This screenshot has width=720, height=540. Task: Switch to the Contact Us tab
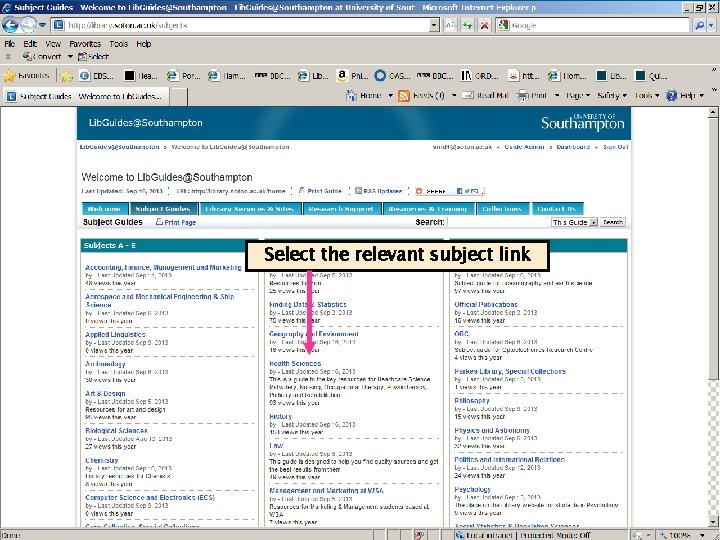click(x=557, y=208)
